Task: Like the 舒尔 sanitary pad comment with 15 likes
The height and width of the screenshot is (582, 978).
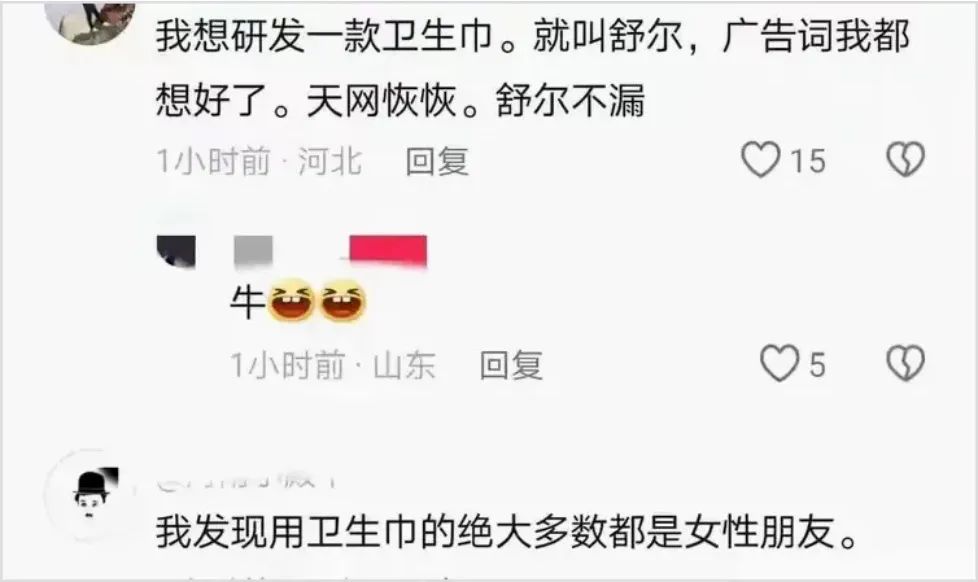Action: pyautogui.click(x=760, y=159)
